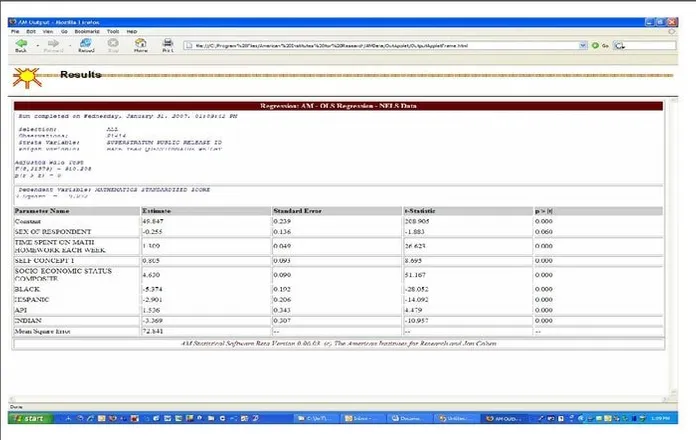Click the Stop loading icon

pyautogui.click(x=113, y=43)
